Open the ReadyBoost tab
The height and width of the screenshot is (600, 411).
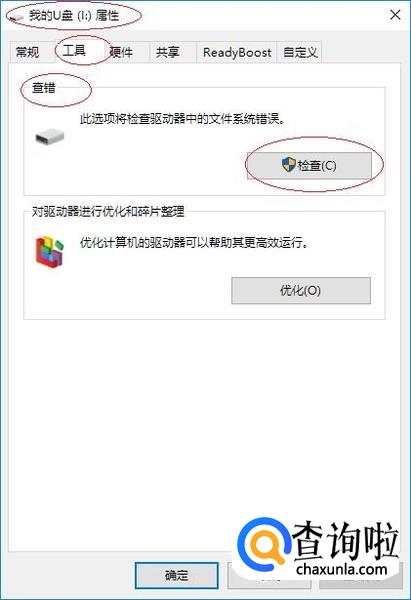click(x=237, y=52)
